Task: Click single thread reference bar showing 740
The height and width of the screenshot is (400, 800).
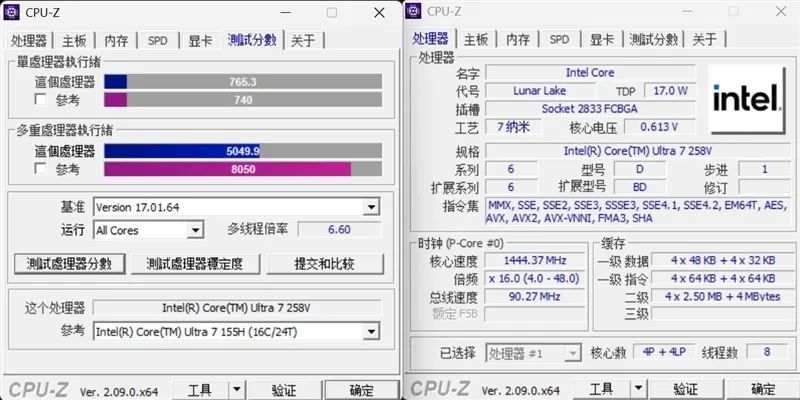Action: pos(243,99)
